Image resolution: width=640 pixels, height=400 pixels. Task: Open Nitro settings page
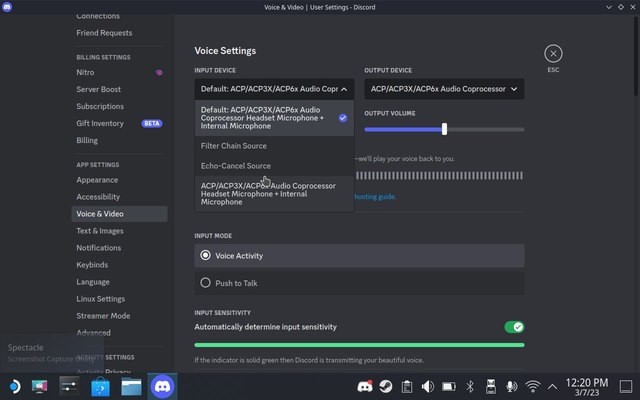119,72
